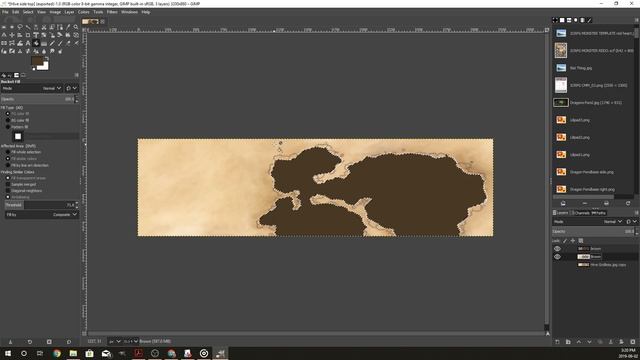Enable Sample merged checkbox
640x360 pixels.
[x=8, y=184]
